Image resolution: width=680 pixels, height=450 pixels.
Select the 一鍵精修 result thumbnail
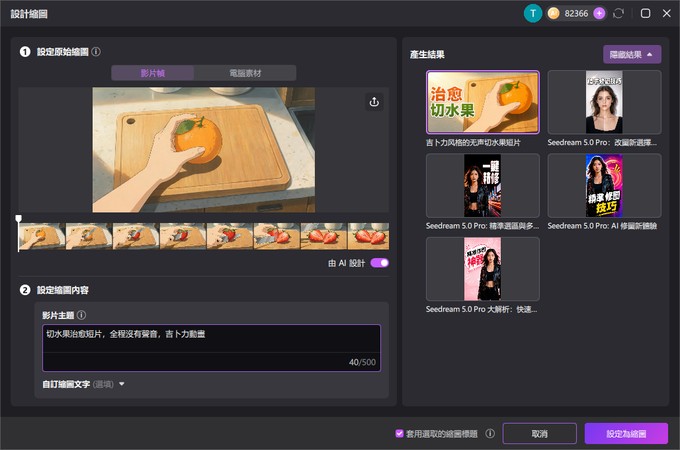coord(483,186)
